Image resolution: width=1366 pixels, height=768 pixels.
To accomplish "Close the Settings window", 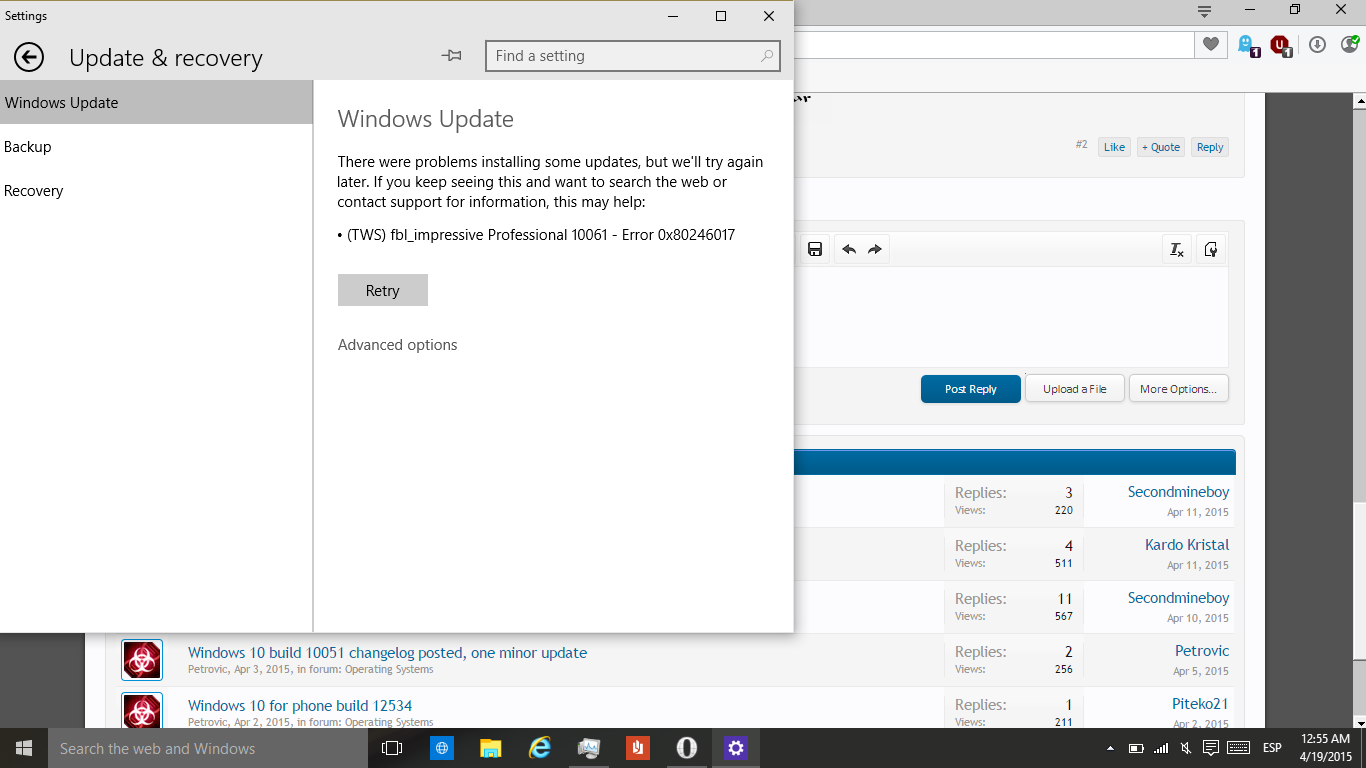I will (x=769, y=16).
